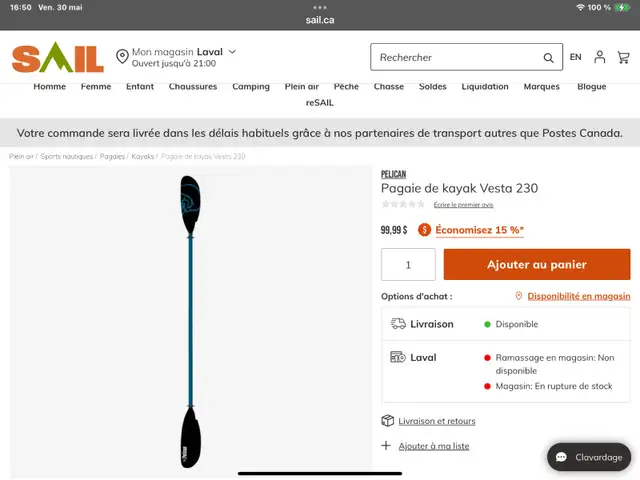Click the search magnifier icon
This screenshot has width=640, height=480.
point(548,58)
